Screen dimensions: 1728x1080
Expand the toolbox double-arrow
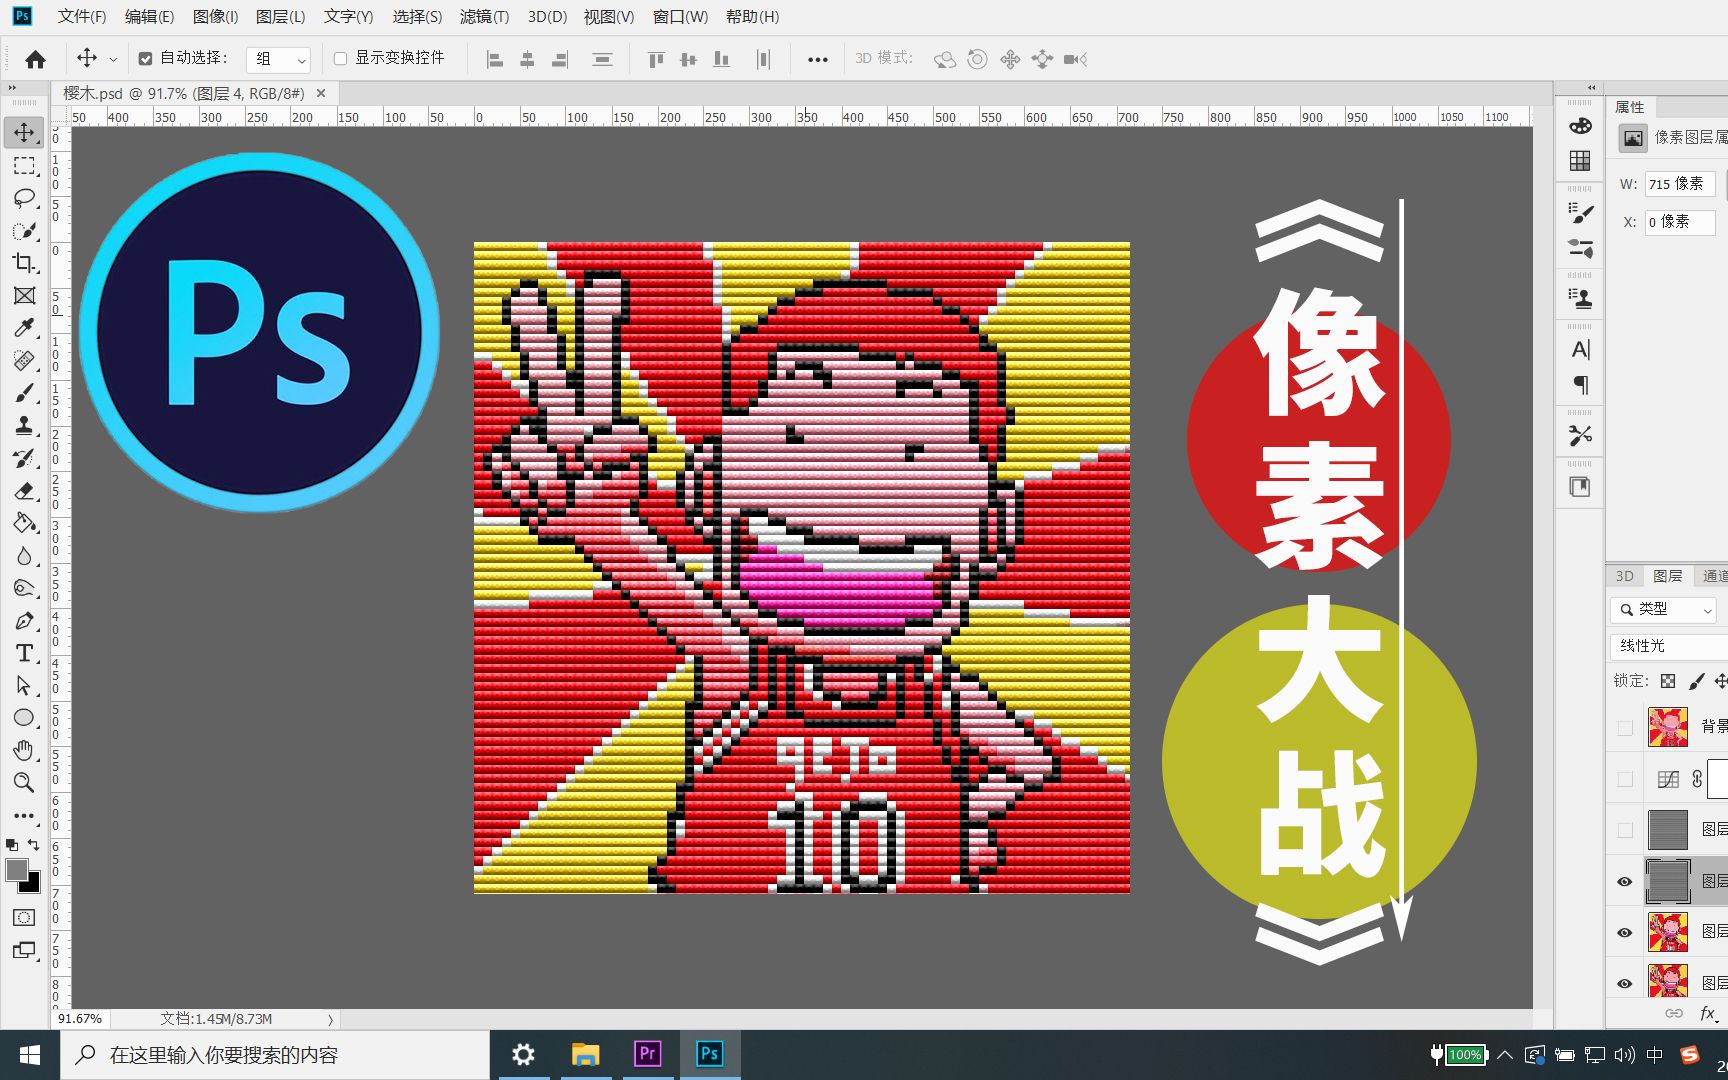[x=13, y=88]
